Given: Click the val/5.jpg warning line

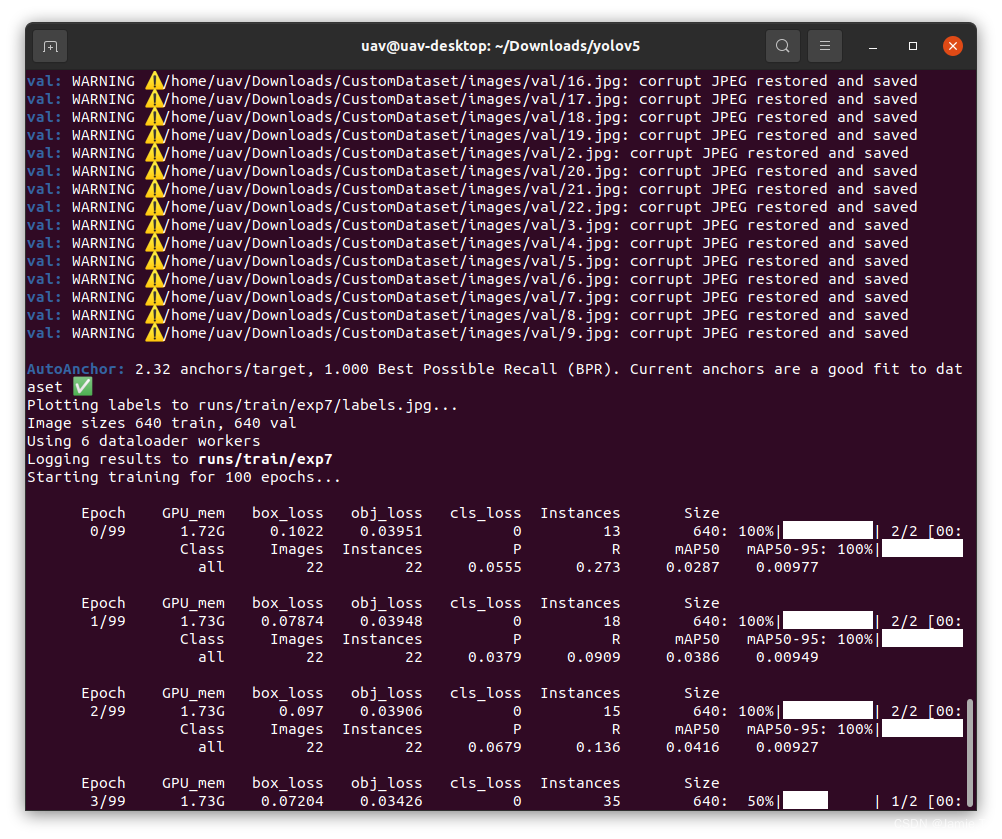Looking at the screenshot, I should pyautogui.click(x=468, y=261).
